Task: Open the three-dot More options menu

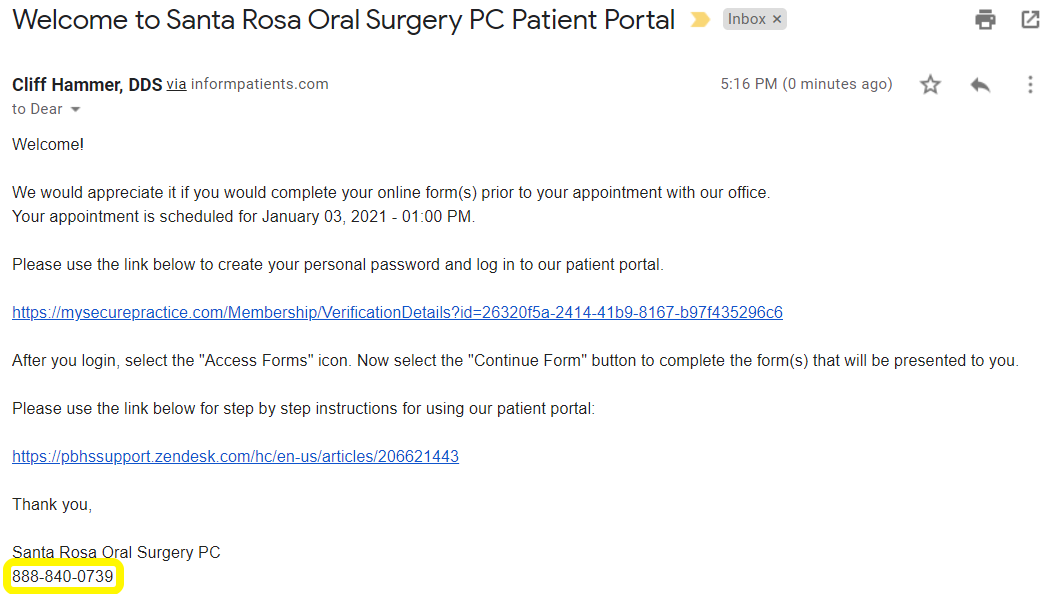Action: tap(1030, 85)
